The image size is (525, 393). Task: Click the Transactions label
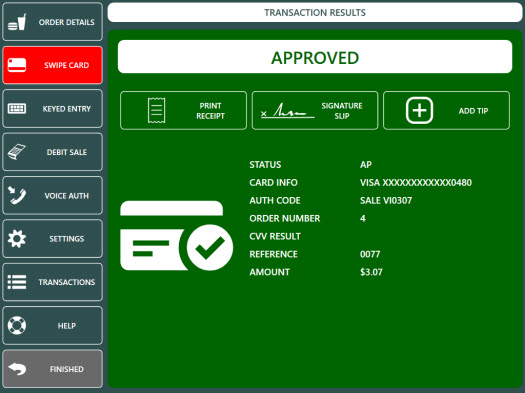pyautogui.click(x=67, y=282)
